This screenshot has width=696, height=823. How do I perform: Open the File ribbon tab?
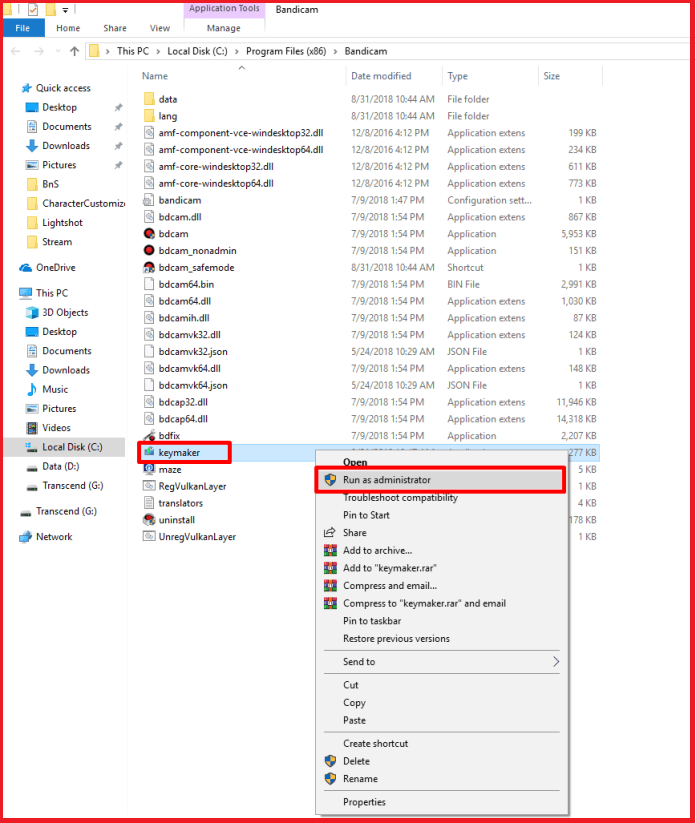(23, 28)
